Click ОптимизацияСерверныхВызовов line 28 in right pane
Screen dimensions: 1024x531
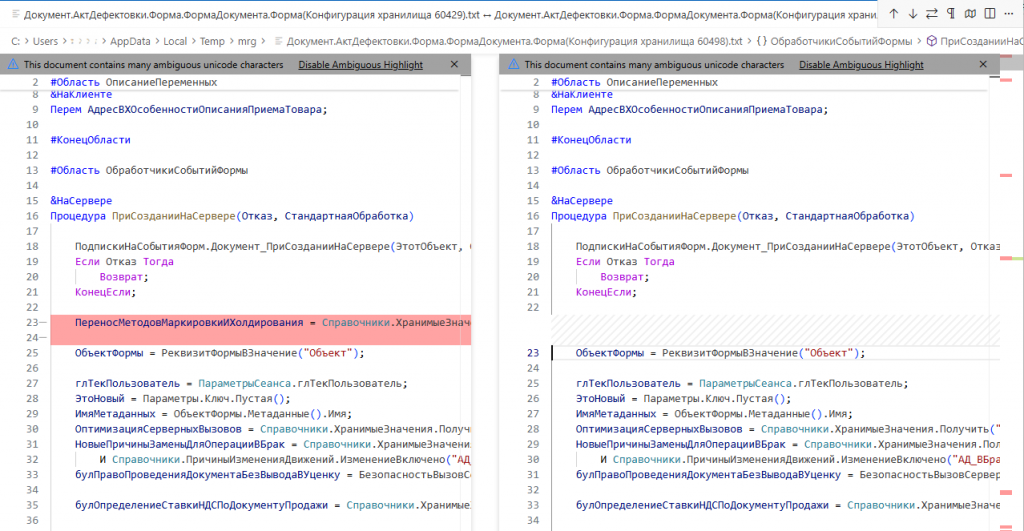[787, 430]
